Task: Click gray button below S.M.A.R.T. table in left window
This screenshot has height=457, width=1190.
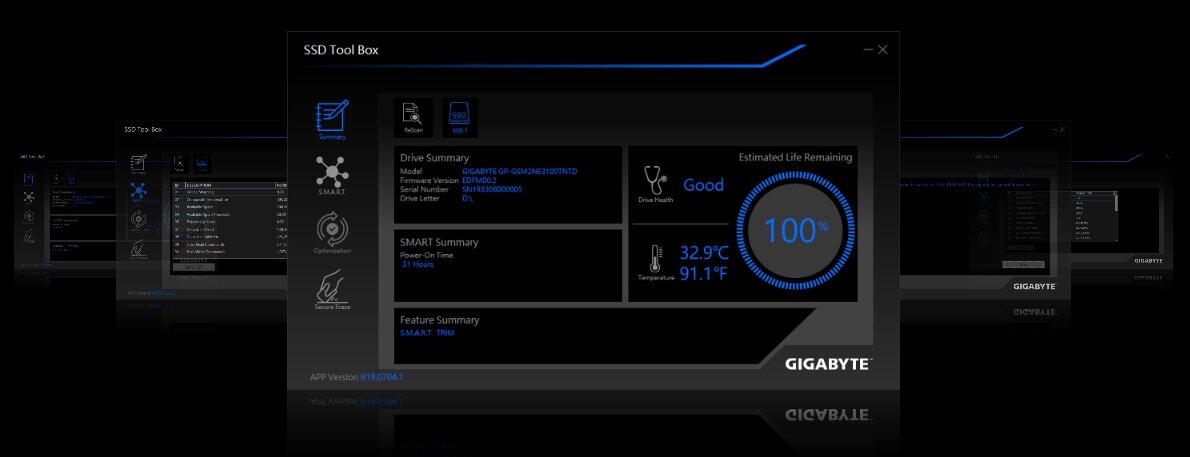Action: pos(194,267)
